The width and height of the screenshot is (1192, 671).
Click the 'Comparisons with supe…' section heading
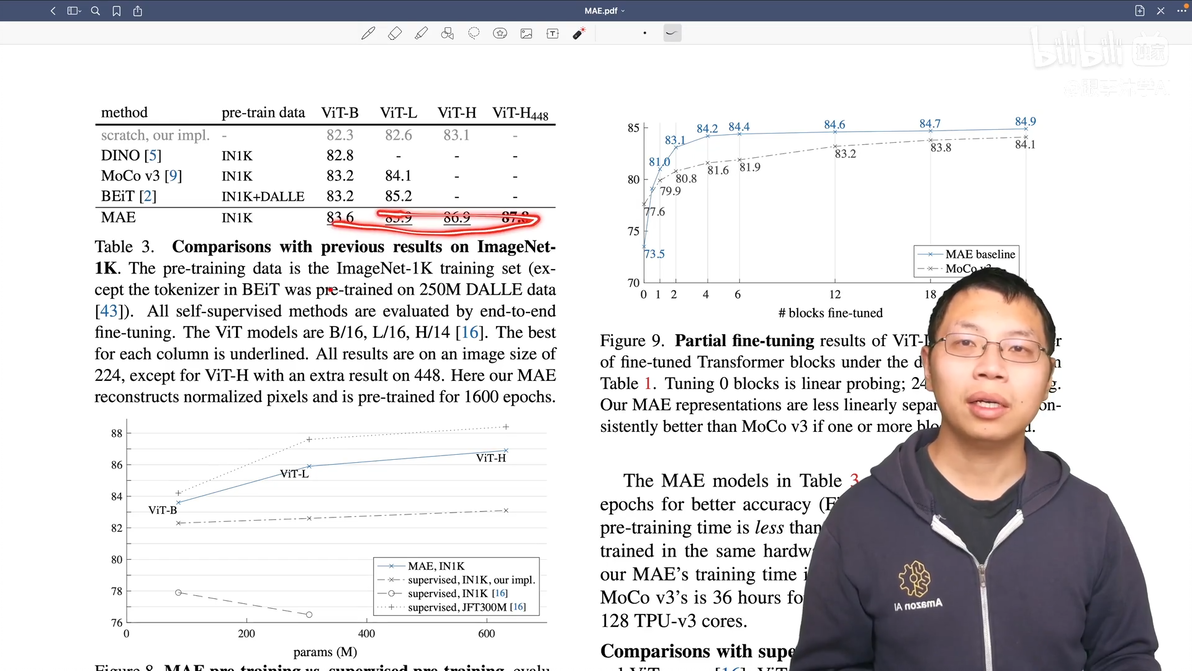tap(699, 651)
